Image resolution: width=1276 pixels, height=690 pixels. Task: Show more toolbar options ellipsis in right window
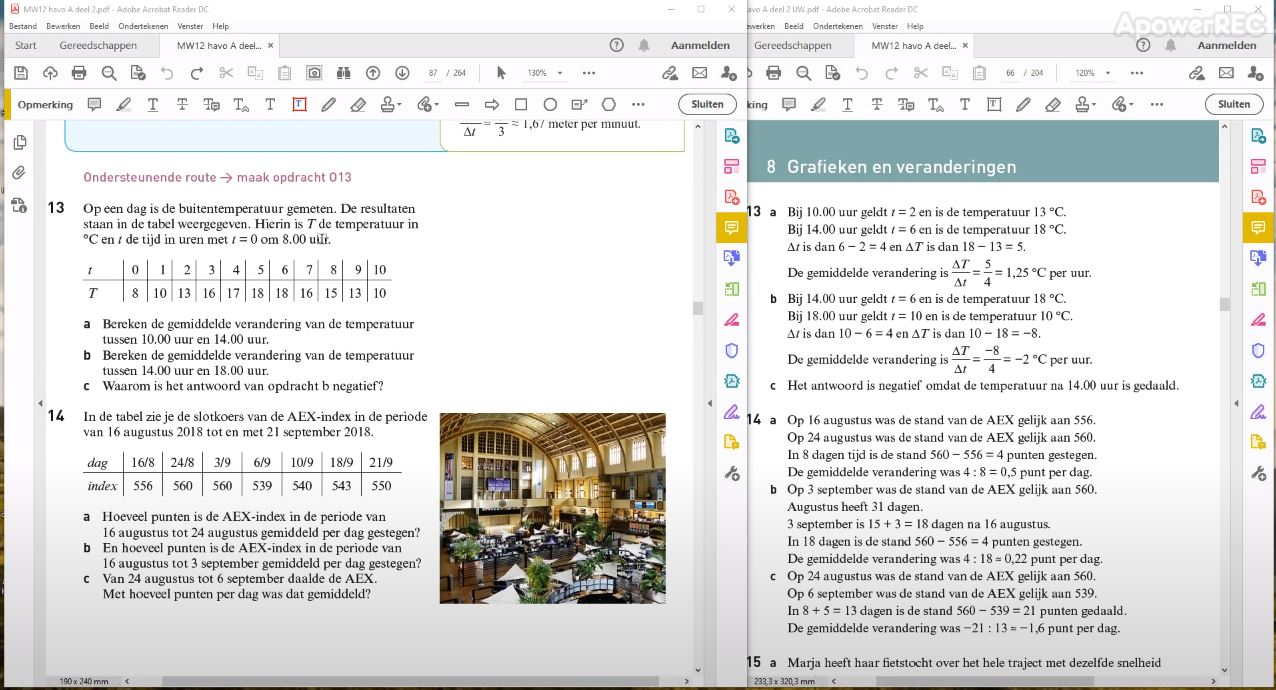pyautogui.click(x=1136, y=73)
